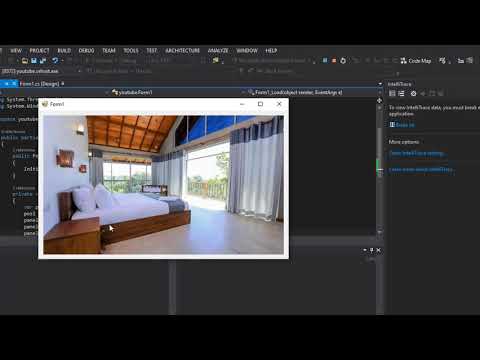Image resolution: width=480 pixels, height=360 pixels.
Task: Click the Save icon in toolbar
Action: [x=34, y=61]
